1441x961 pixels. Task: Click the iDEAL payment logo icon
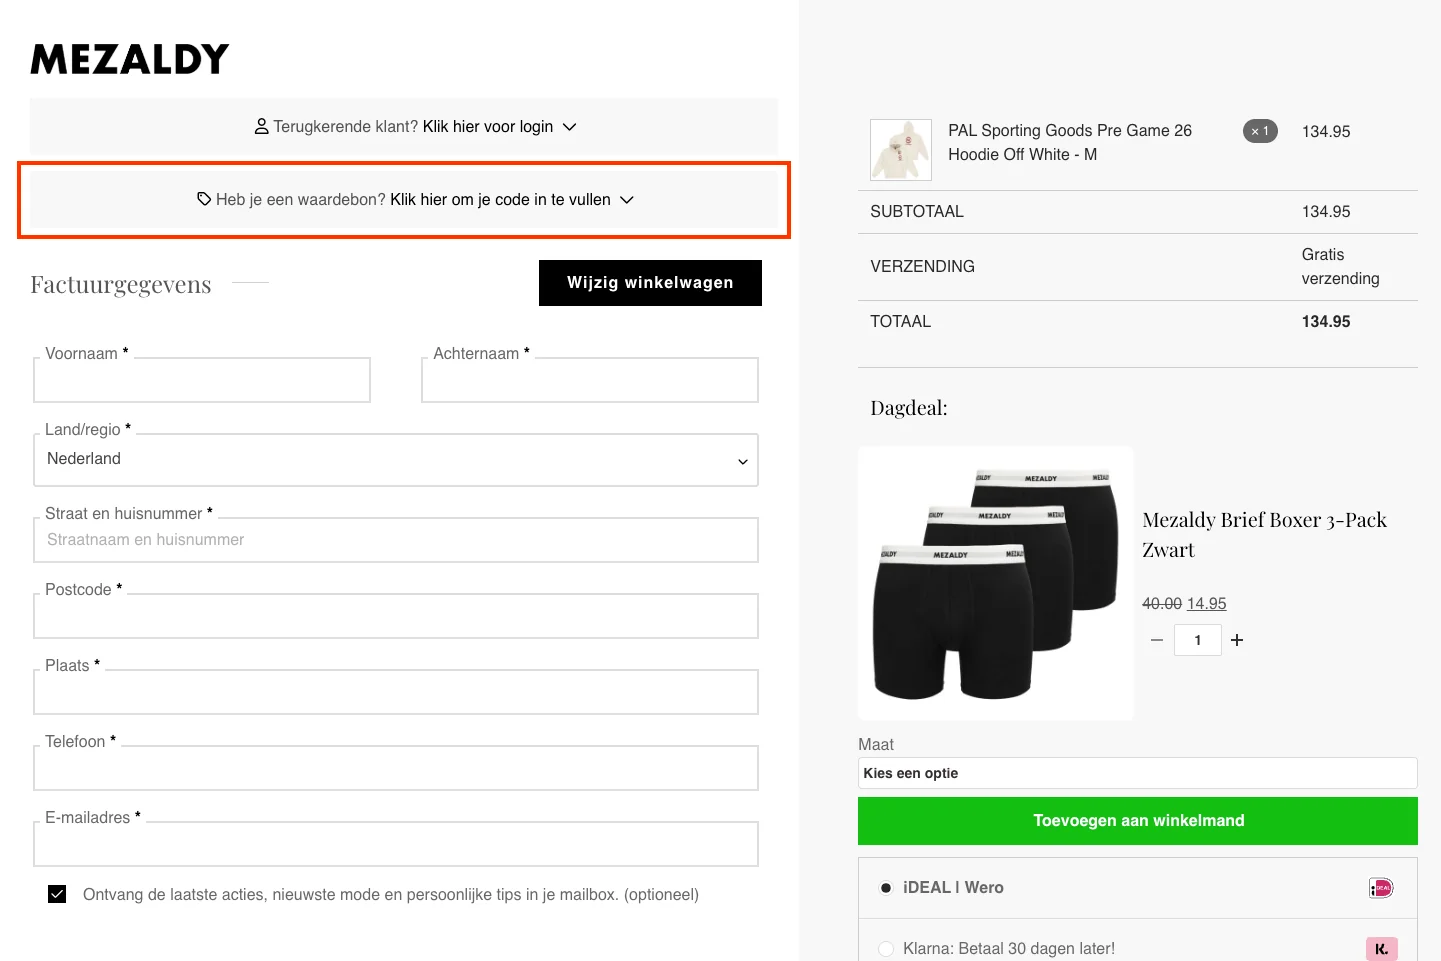pos(1381,888)
